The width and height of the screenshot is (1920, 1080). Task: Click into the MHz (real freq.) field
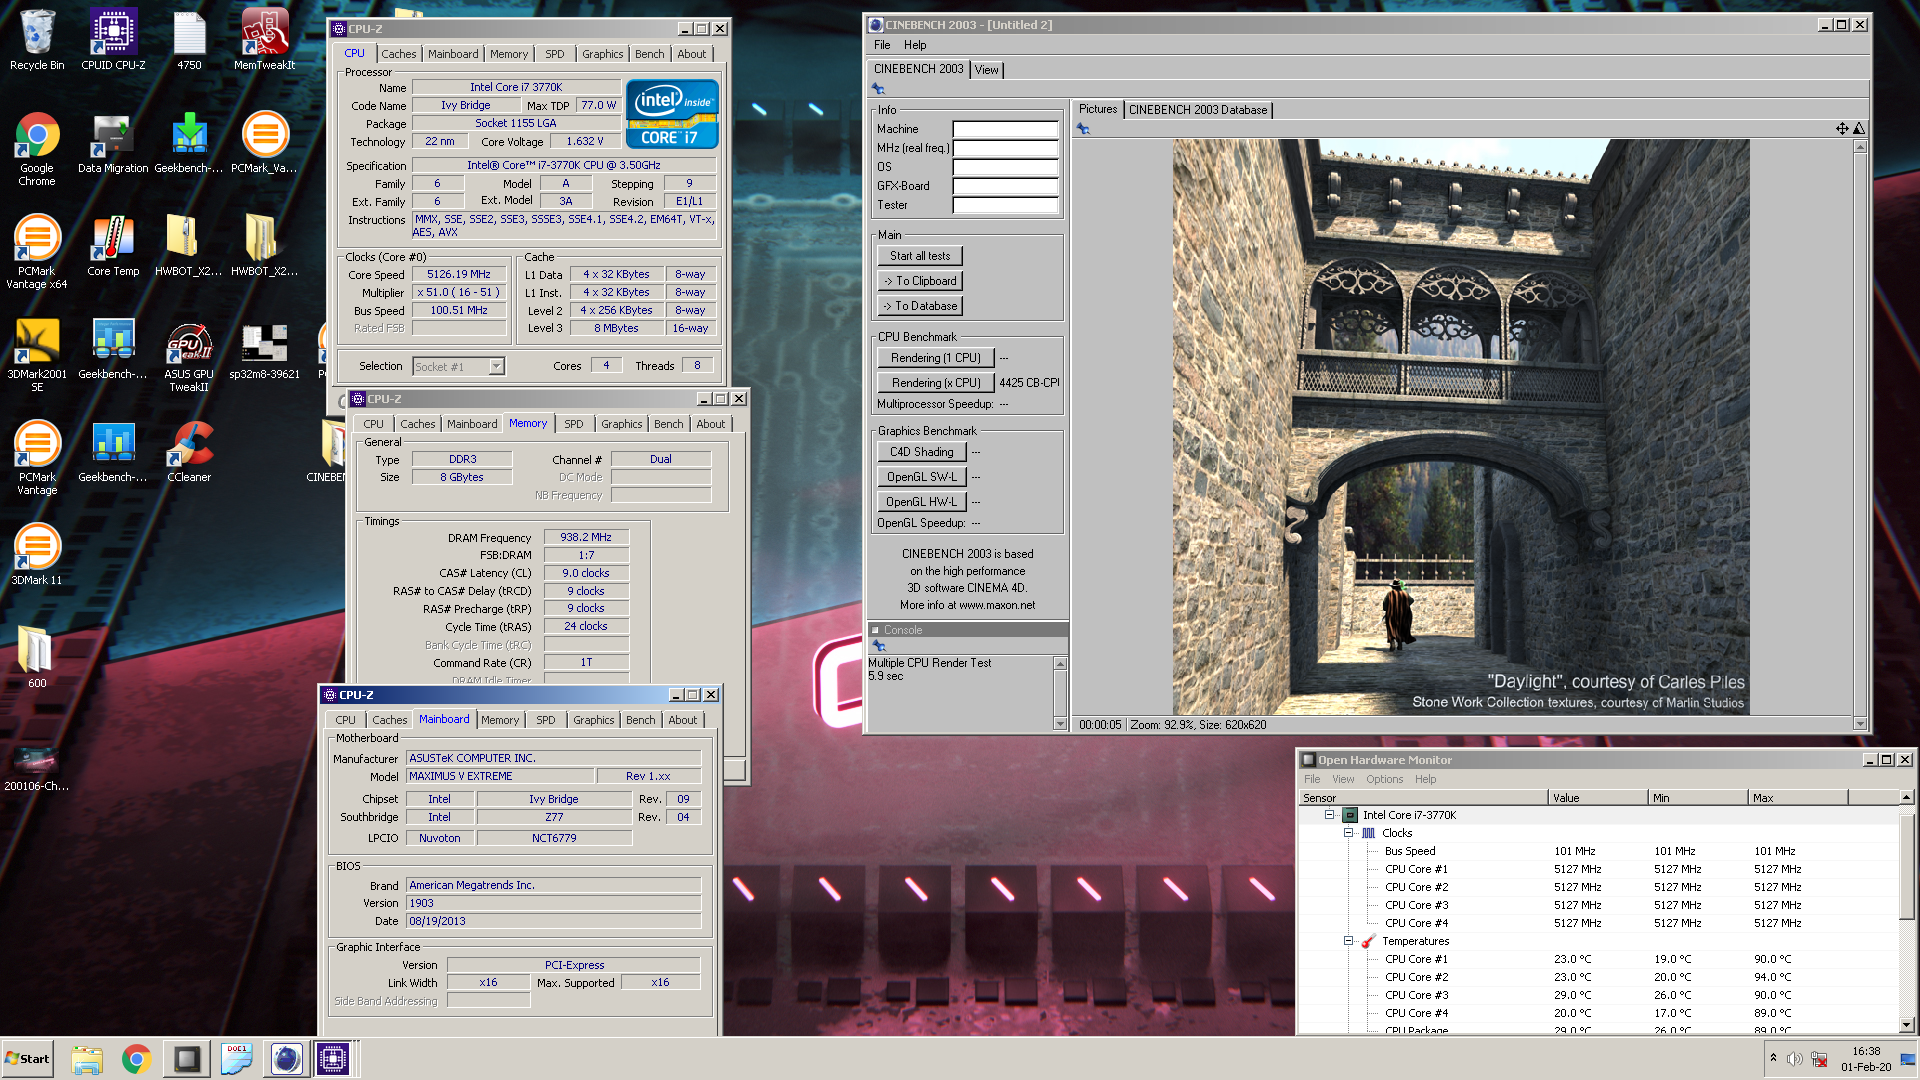click(x=1005, y=148)
